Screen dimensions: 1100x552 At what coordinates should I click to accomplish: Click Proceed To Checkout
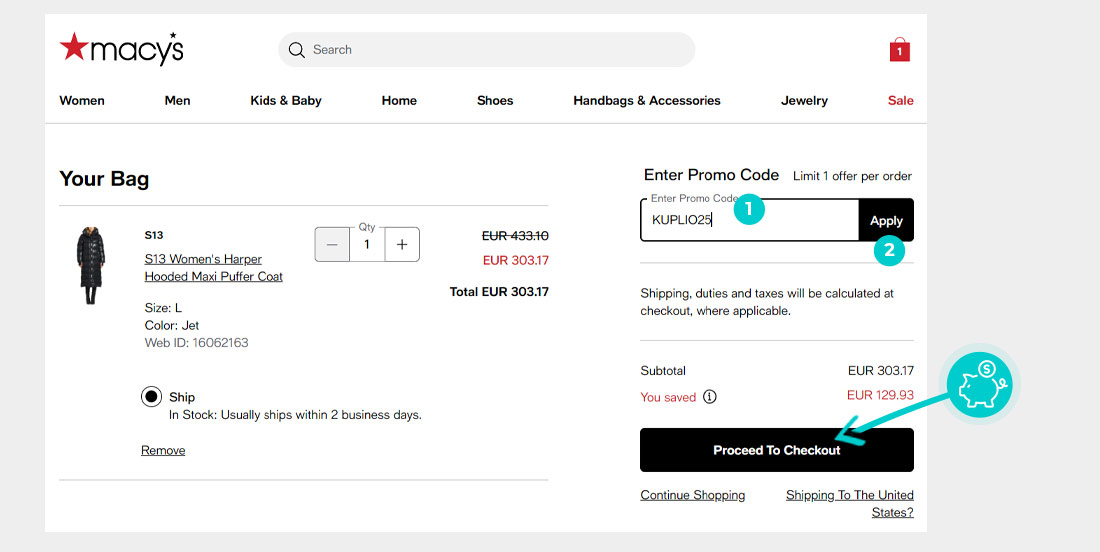tap(777, 450)
